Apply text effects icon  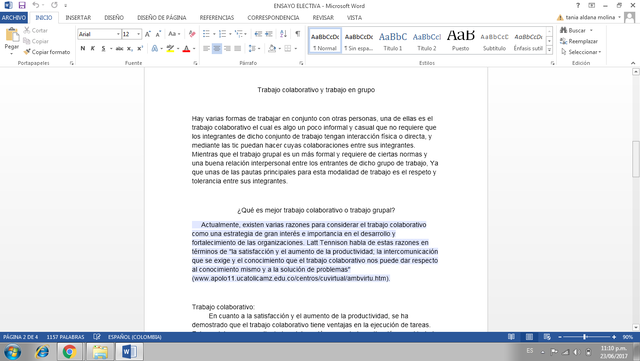click(x=155, y=49)
